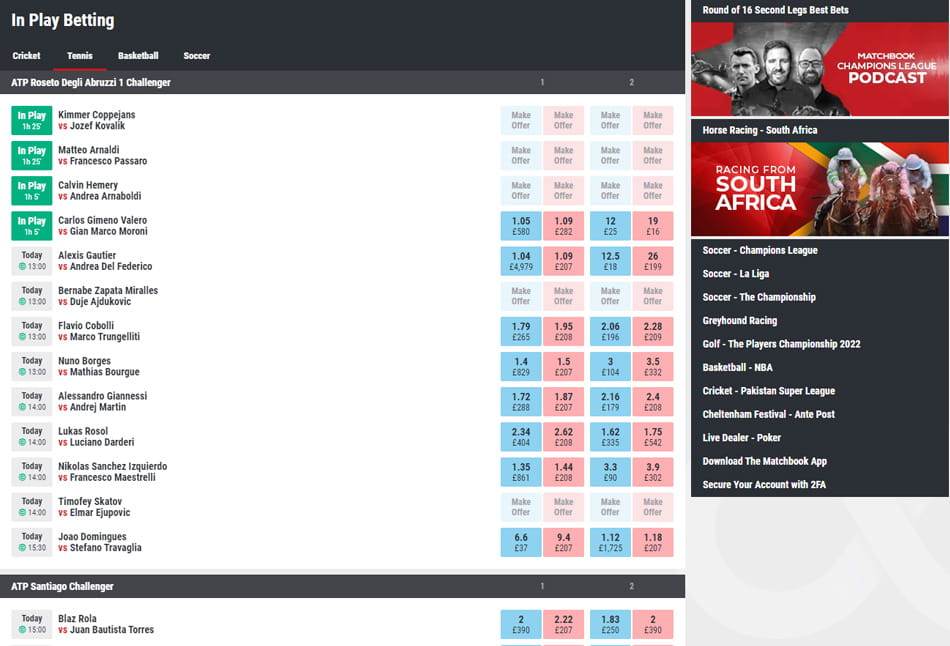This screenshot has width=950, height=646.
Task: Open Racing From South Africa banner
Action: coord(820,189)
